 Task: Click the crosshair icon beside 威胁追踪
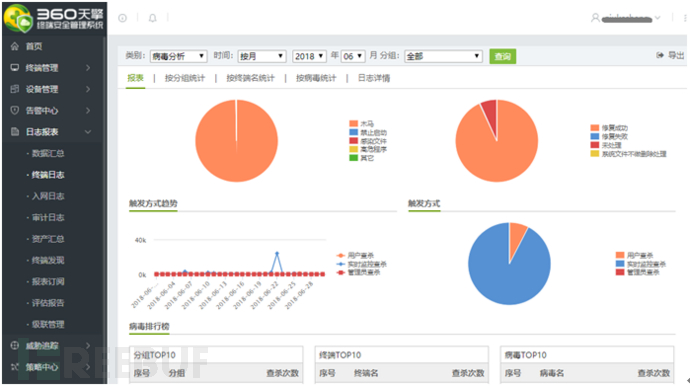point(15,346)
